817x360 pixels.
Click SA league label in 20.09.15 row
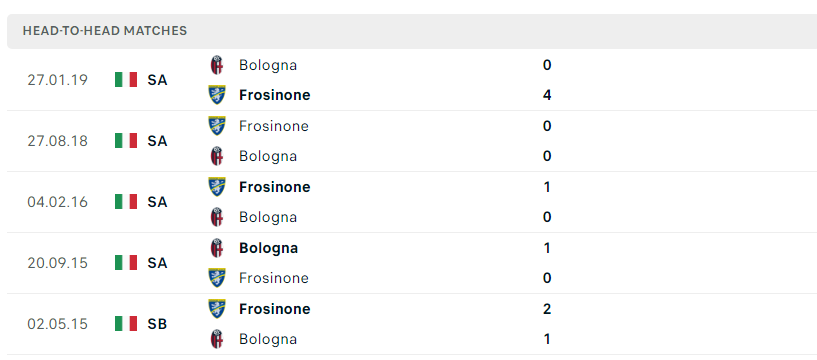pyautogui.click(x=157, y=263)
